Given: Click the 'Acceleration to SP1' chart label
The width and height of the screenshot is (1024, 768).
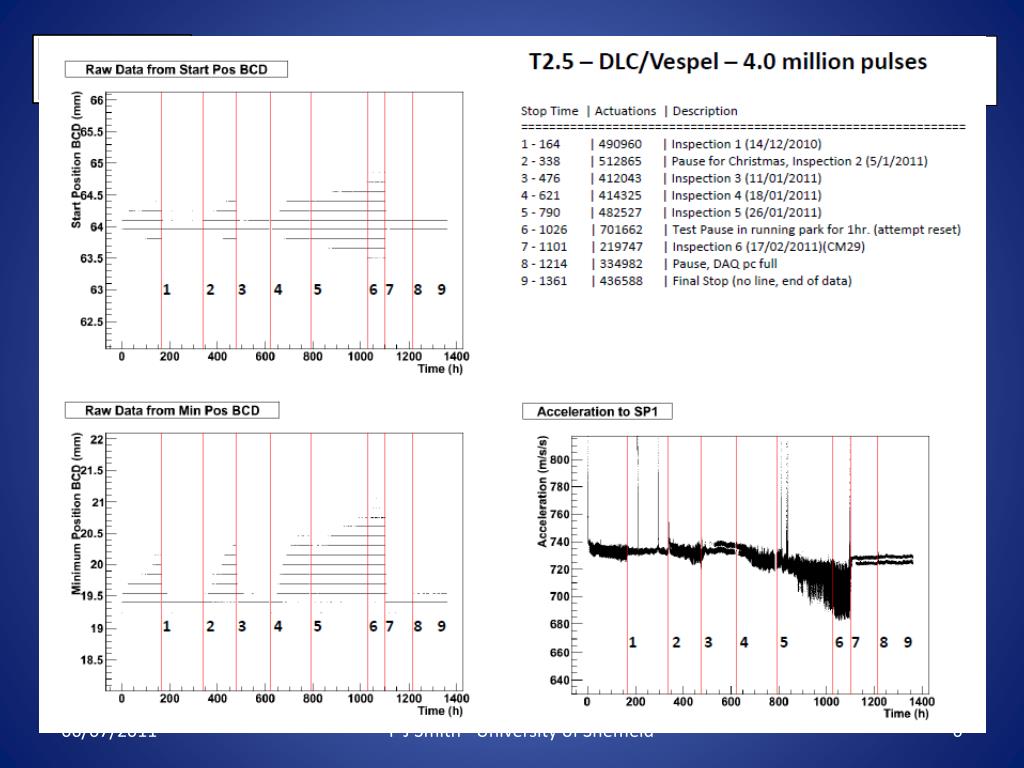Looking at the screenshot, I should click(597, 411).
